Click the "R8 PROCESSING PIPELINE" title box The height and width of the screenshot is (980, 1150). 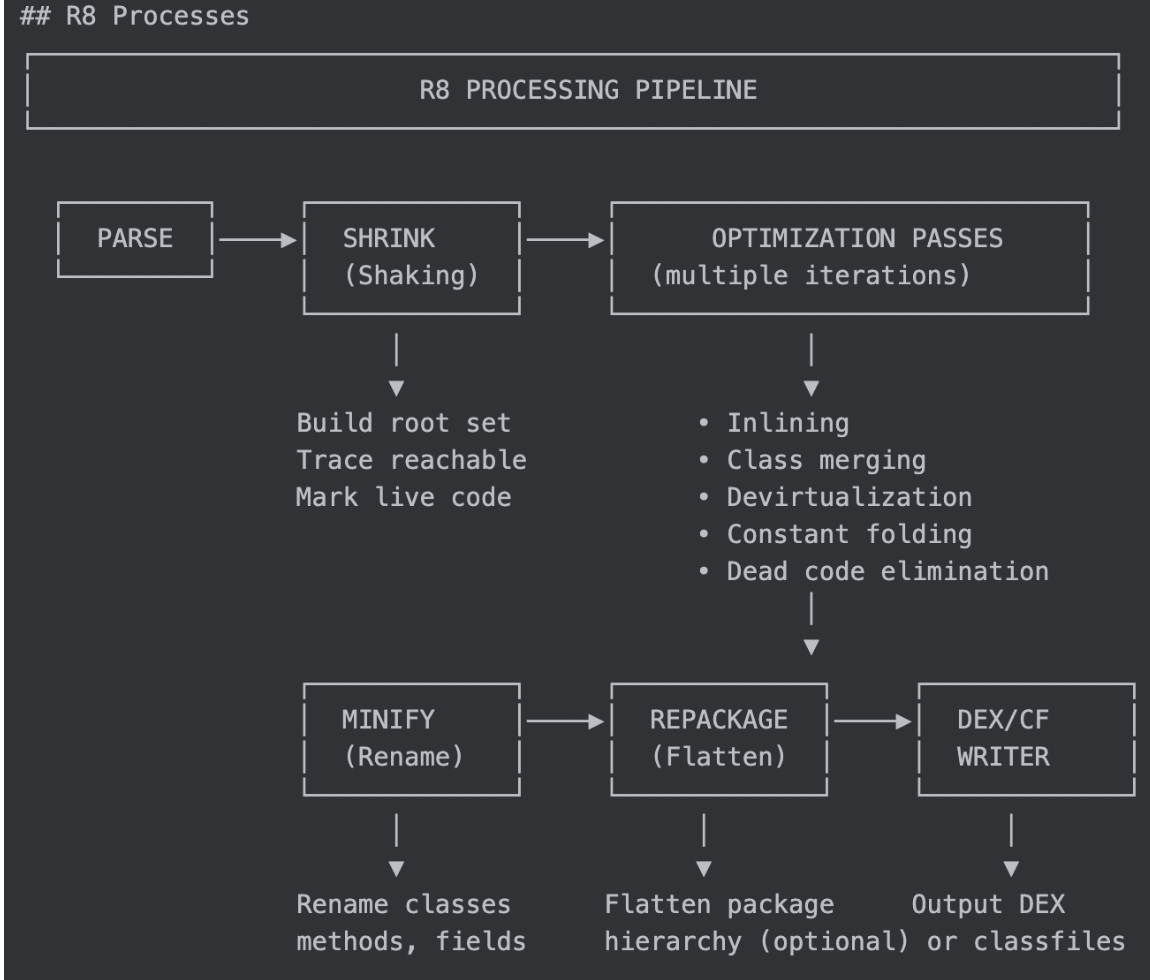pos(575,91)
